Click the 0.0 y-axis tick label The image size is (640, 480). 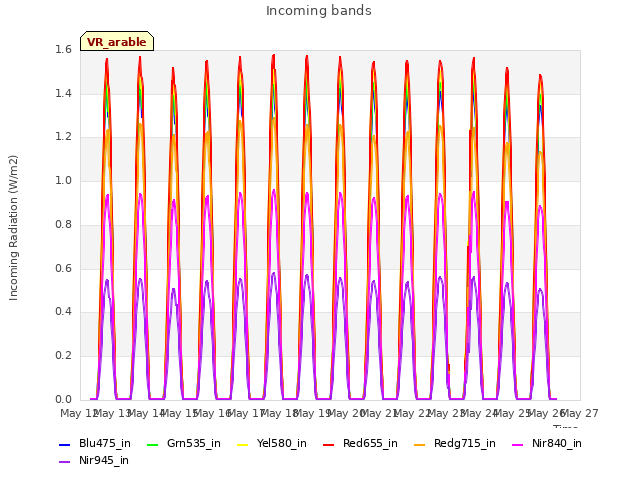63,399
